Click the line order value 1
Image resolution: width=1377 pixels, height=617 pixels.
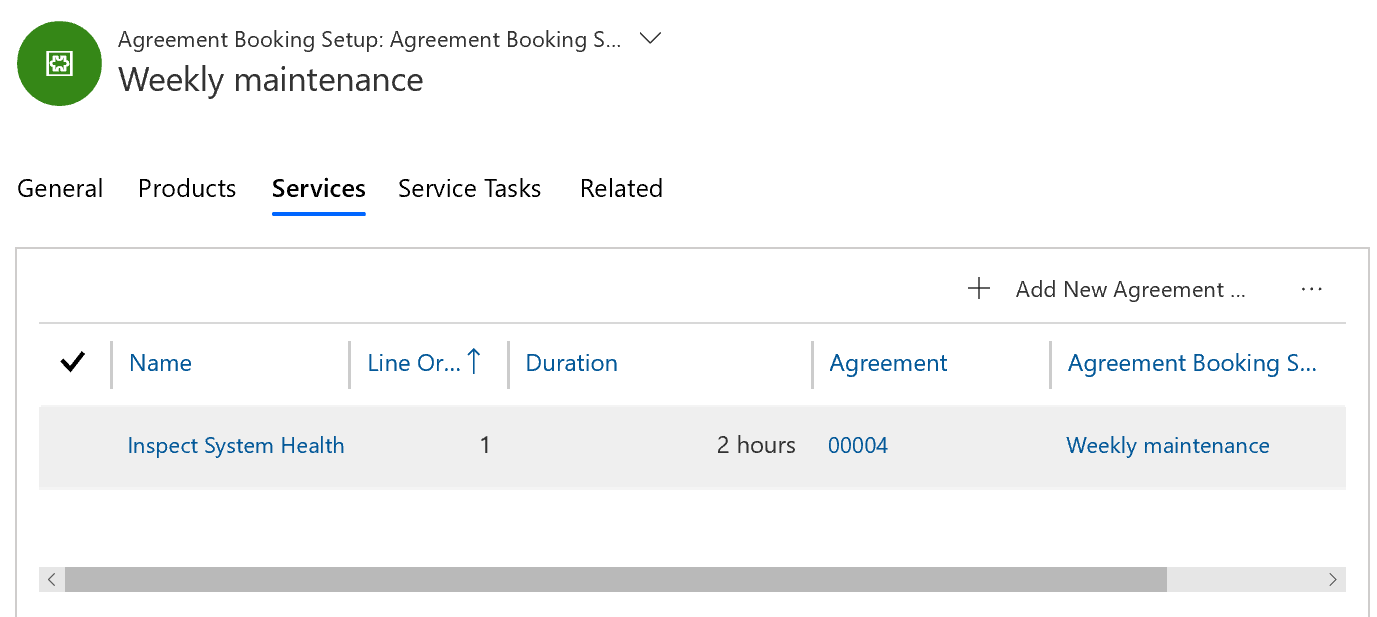[485, 445]
